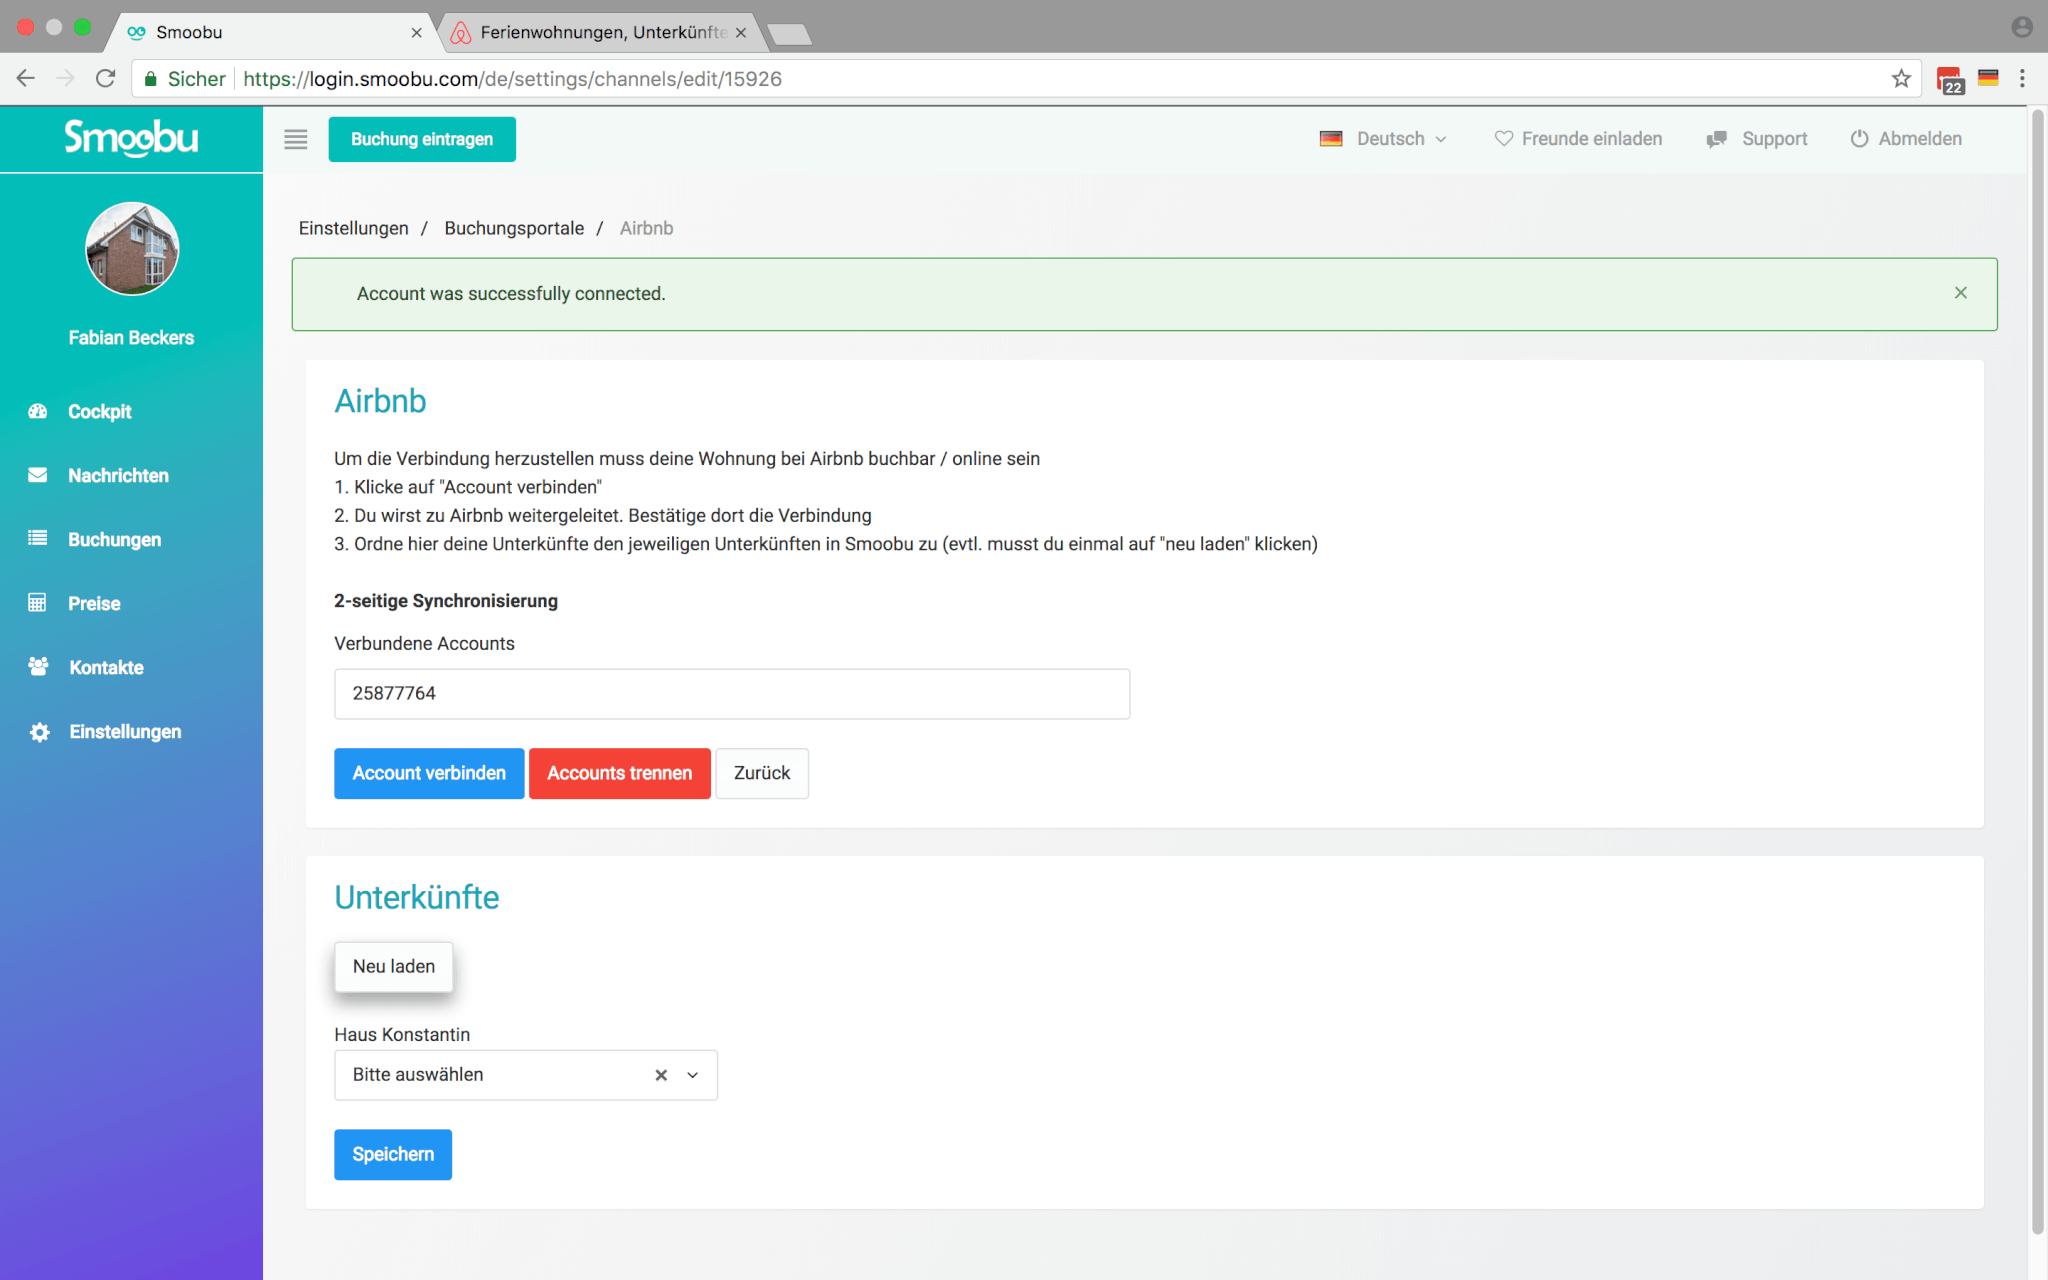Click the Accounts trennen red button
Viewport: 2048px width, 1280px height.
tap(619, 773)
